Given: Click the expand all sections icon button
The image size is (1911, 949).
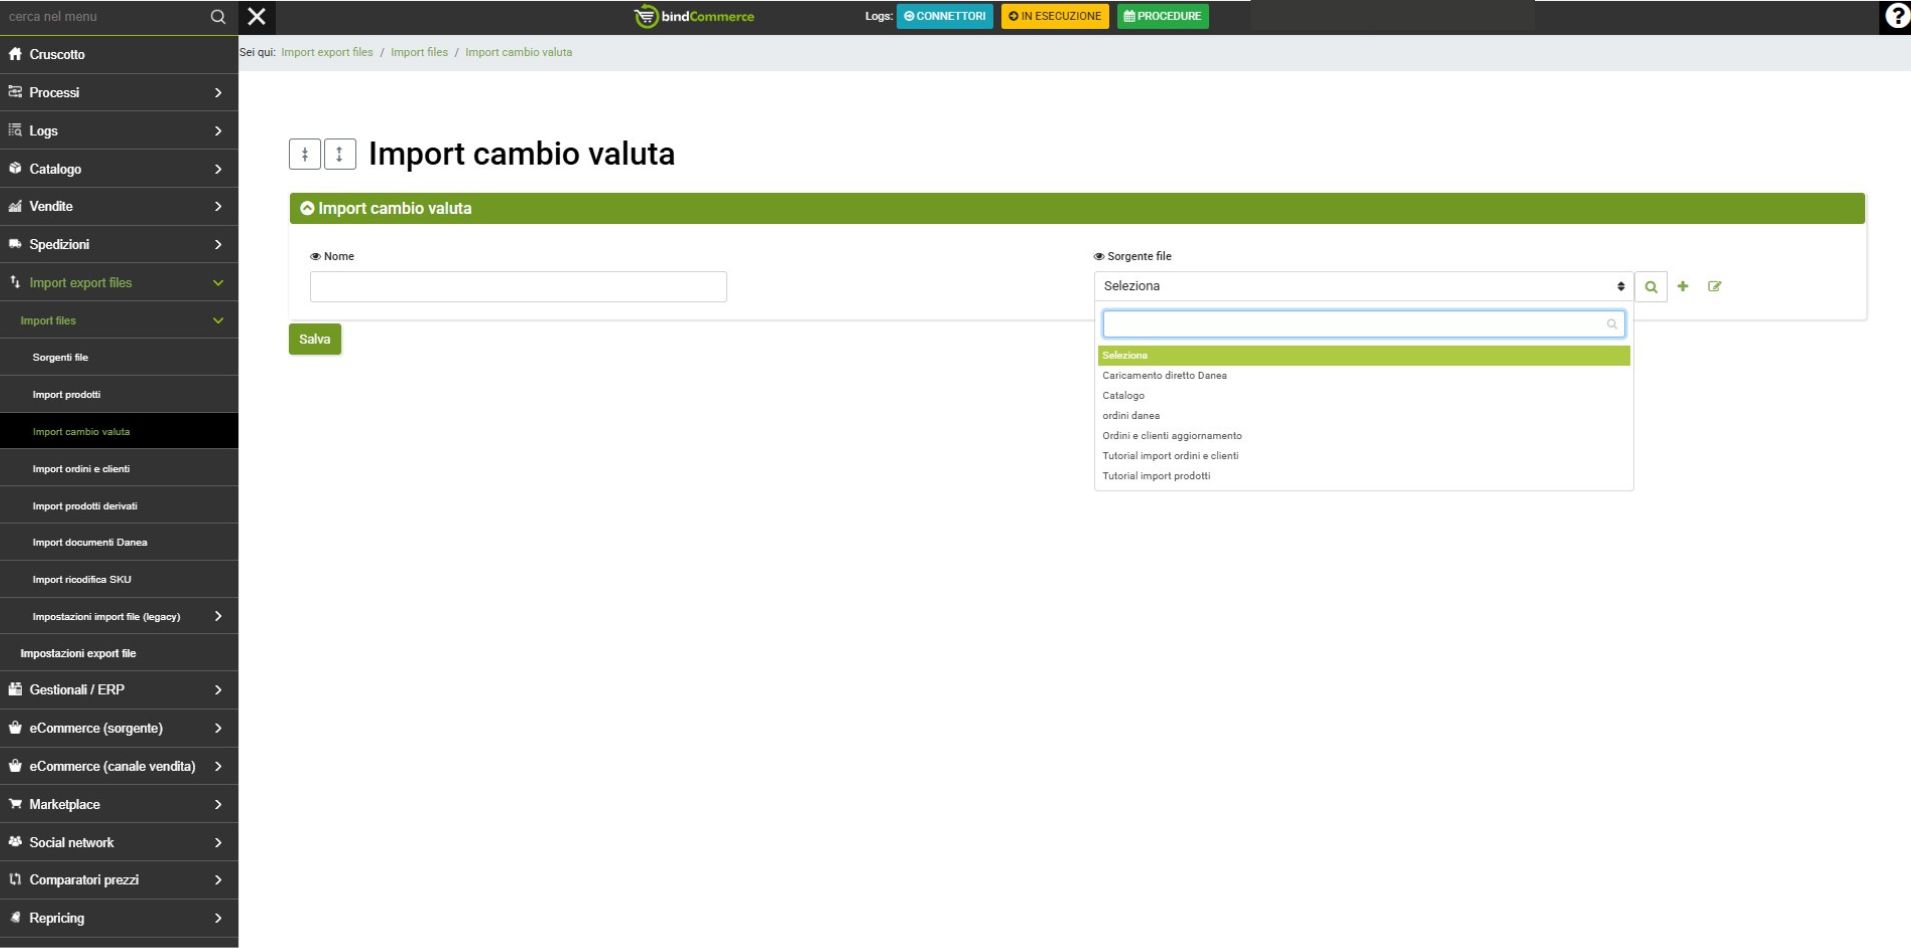Looking at the screenshot, I should [x=340, y=154].
